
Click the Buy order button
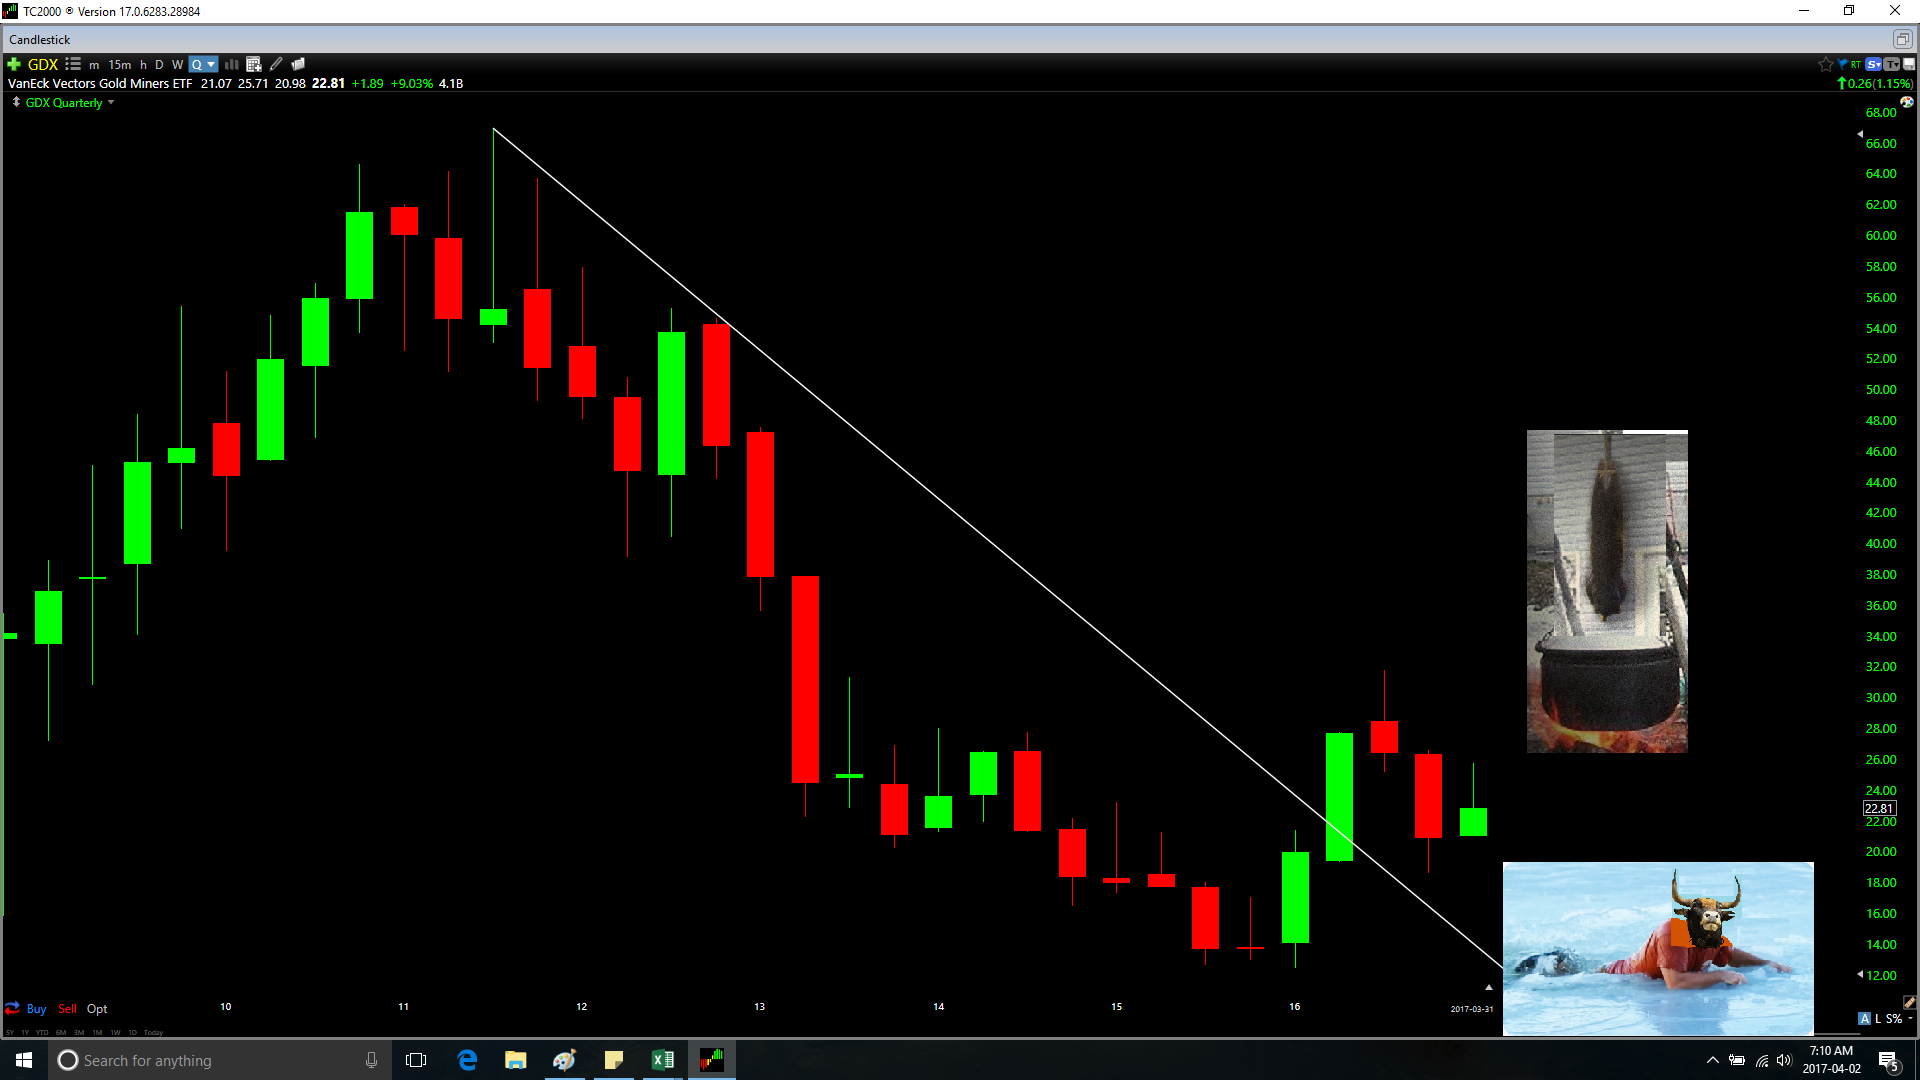pyautogui.click(x=37, y=1009)
